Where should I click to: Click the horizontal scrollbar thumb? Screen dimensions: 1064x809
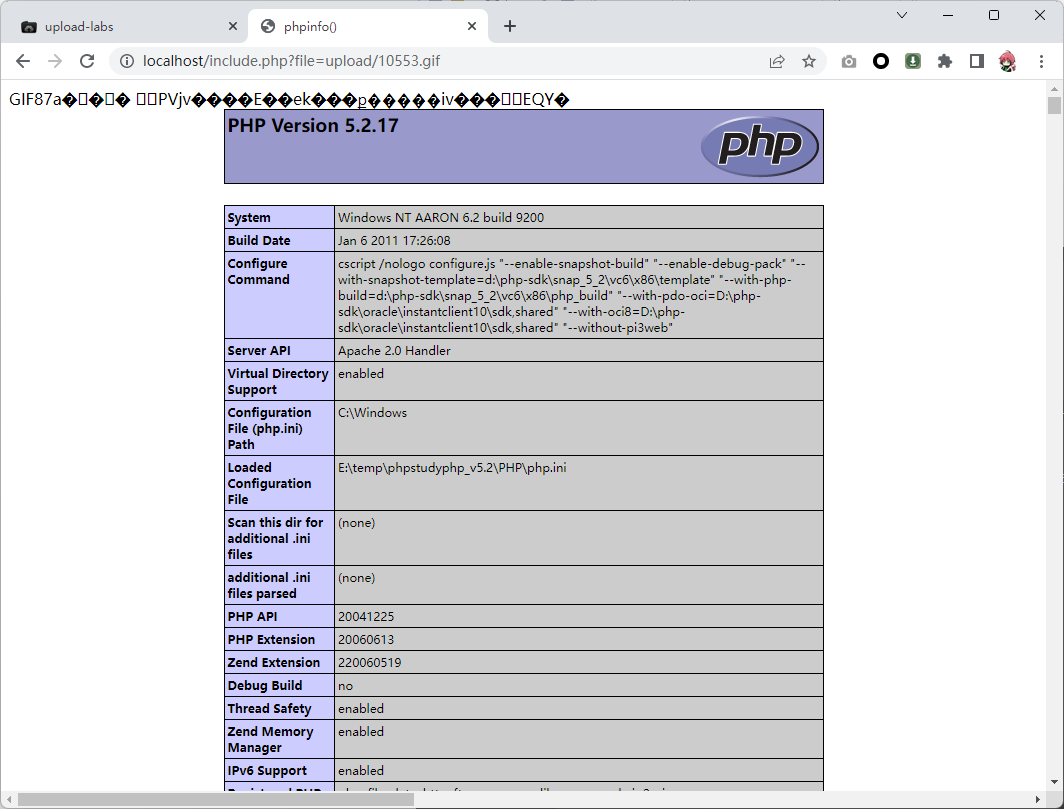click(x=215, y=800)
